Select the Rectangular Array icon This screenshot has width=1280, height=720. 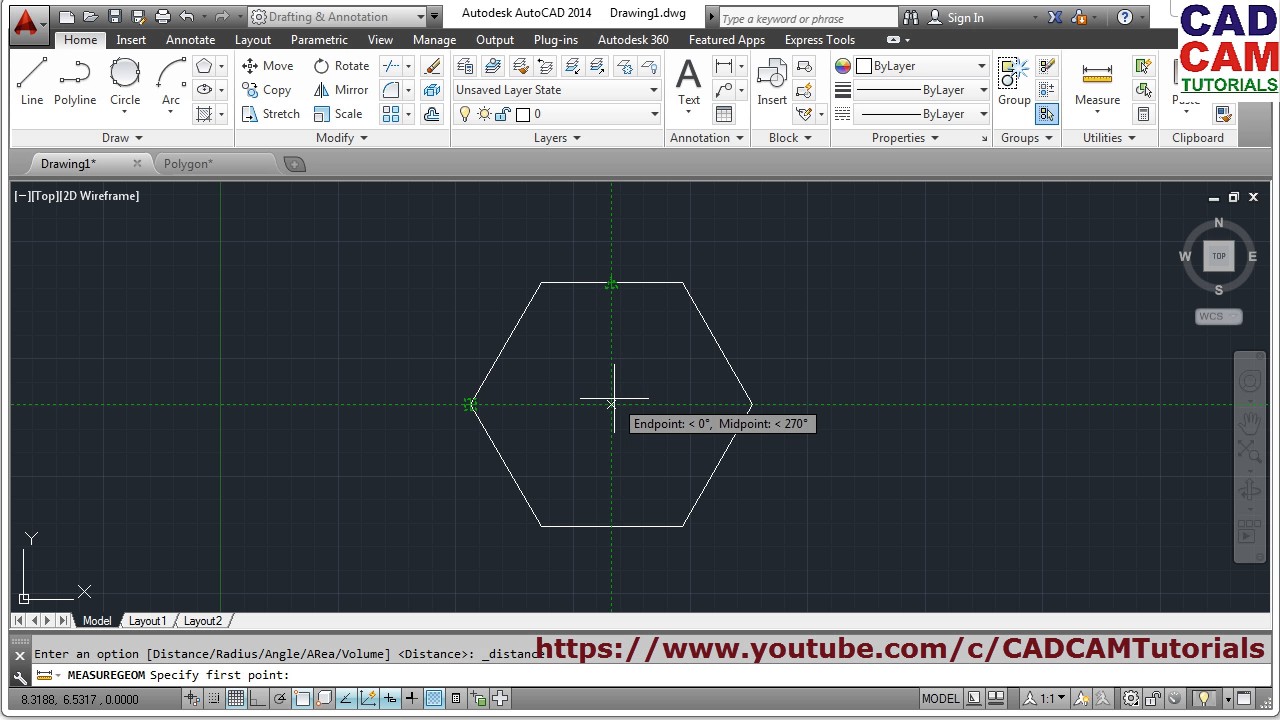(391, 114)
